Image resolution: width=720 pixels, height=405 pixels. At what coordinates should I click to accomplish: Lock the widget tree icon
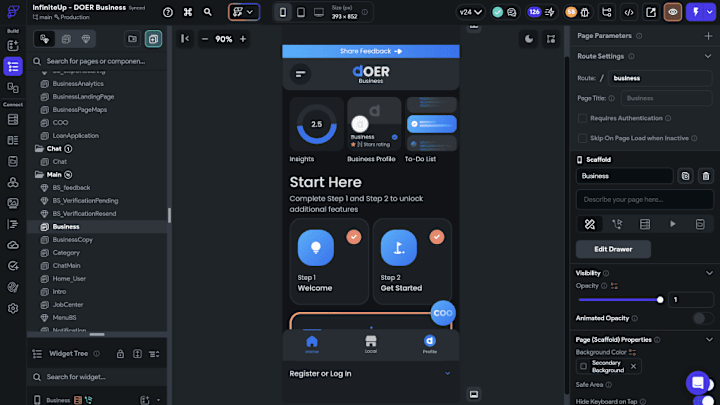tap(120, 354)
